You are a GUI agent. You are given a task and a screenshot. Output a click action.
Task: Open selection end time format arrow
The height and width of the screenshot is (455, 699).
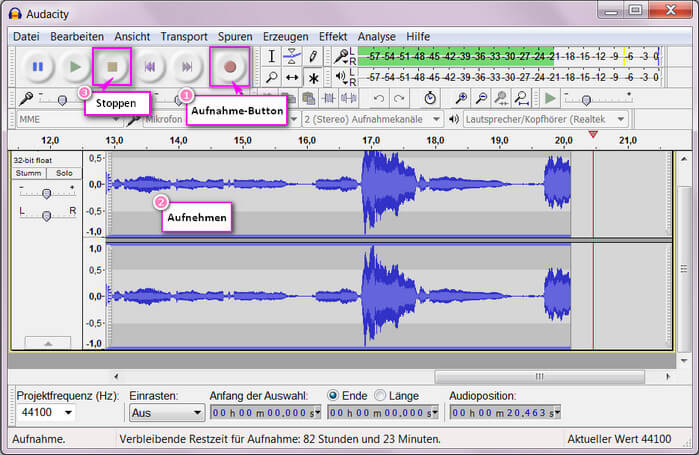435,413
